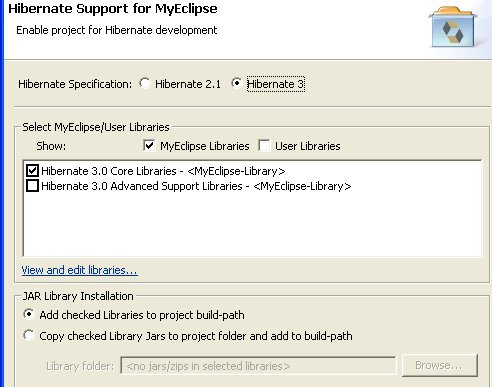492x387 pixels.
Task: Enable the User Libraries checkbox
Action: [x=264, y=146]
